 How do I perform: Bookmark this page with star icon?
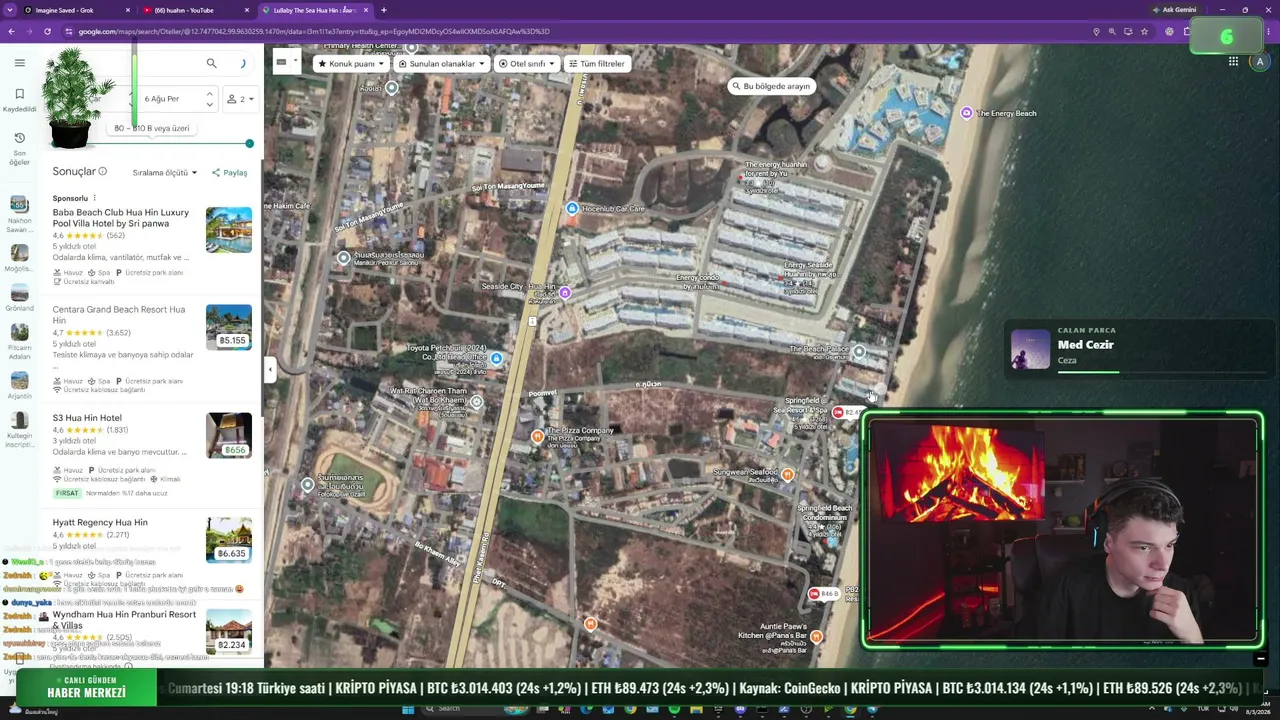1144,32
